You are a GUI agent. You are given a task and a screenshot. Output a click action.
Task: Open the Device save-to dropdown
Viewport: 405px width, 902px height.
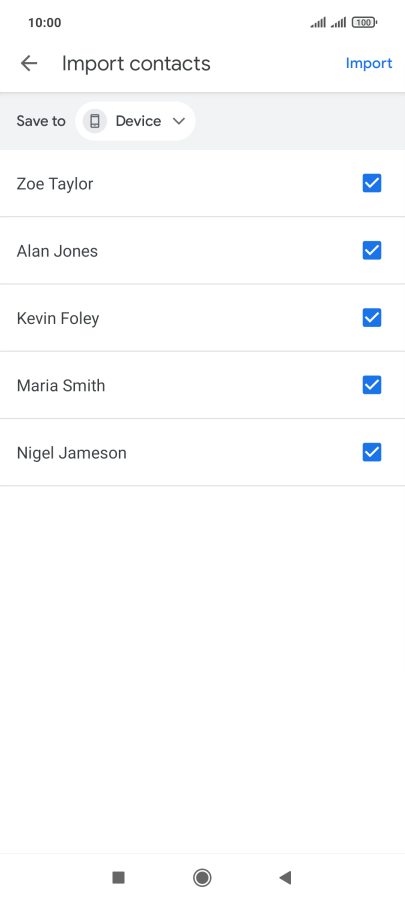coord(135,121)
